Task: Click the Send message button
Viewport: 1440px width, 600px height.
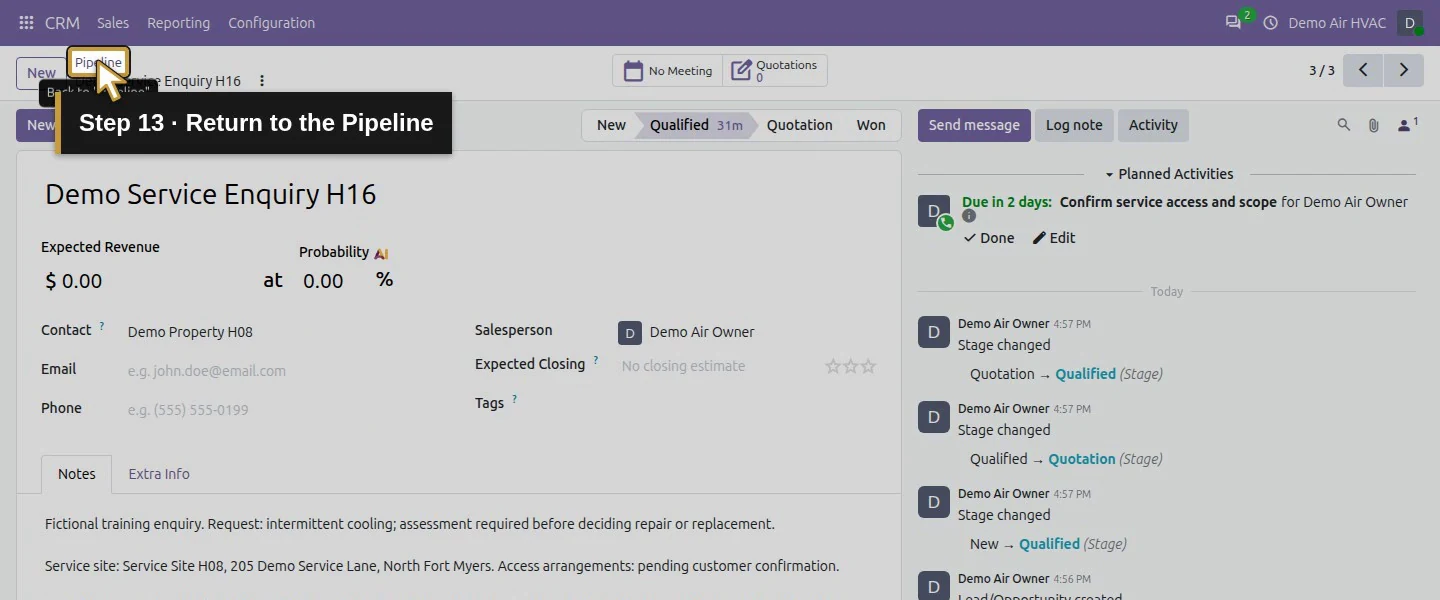Action: 974,125
